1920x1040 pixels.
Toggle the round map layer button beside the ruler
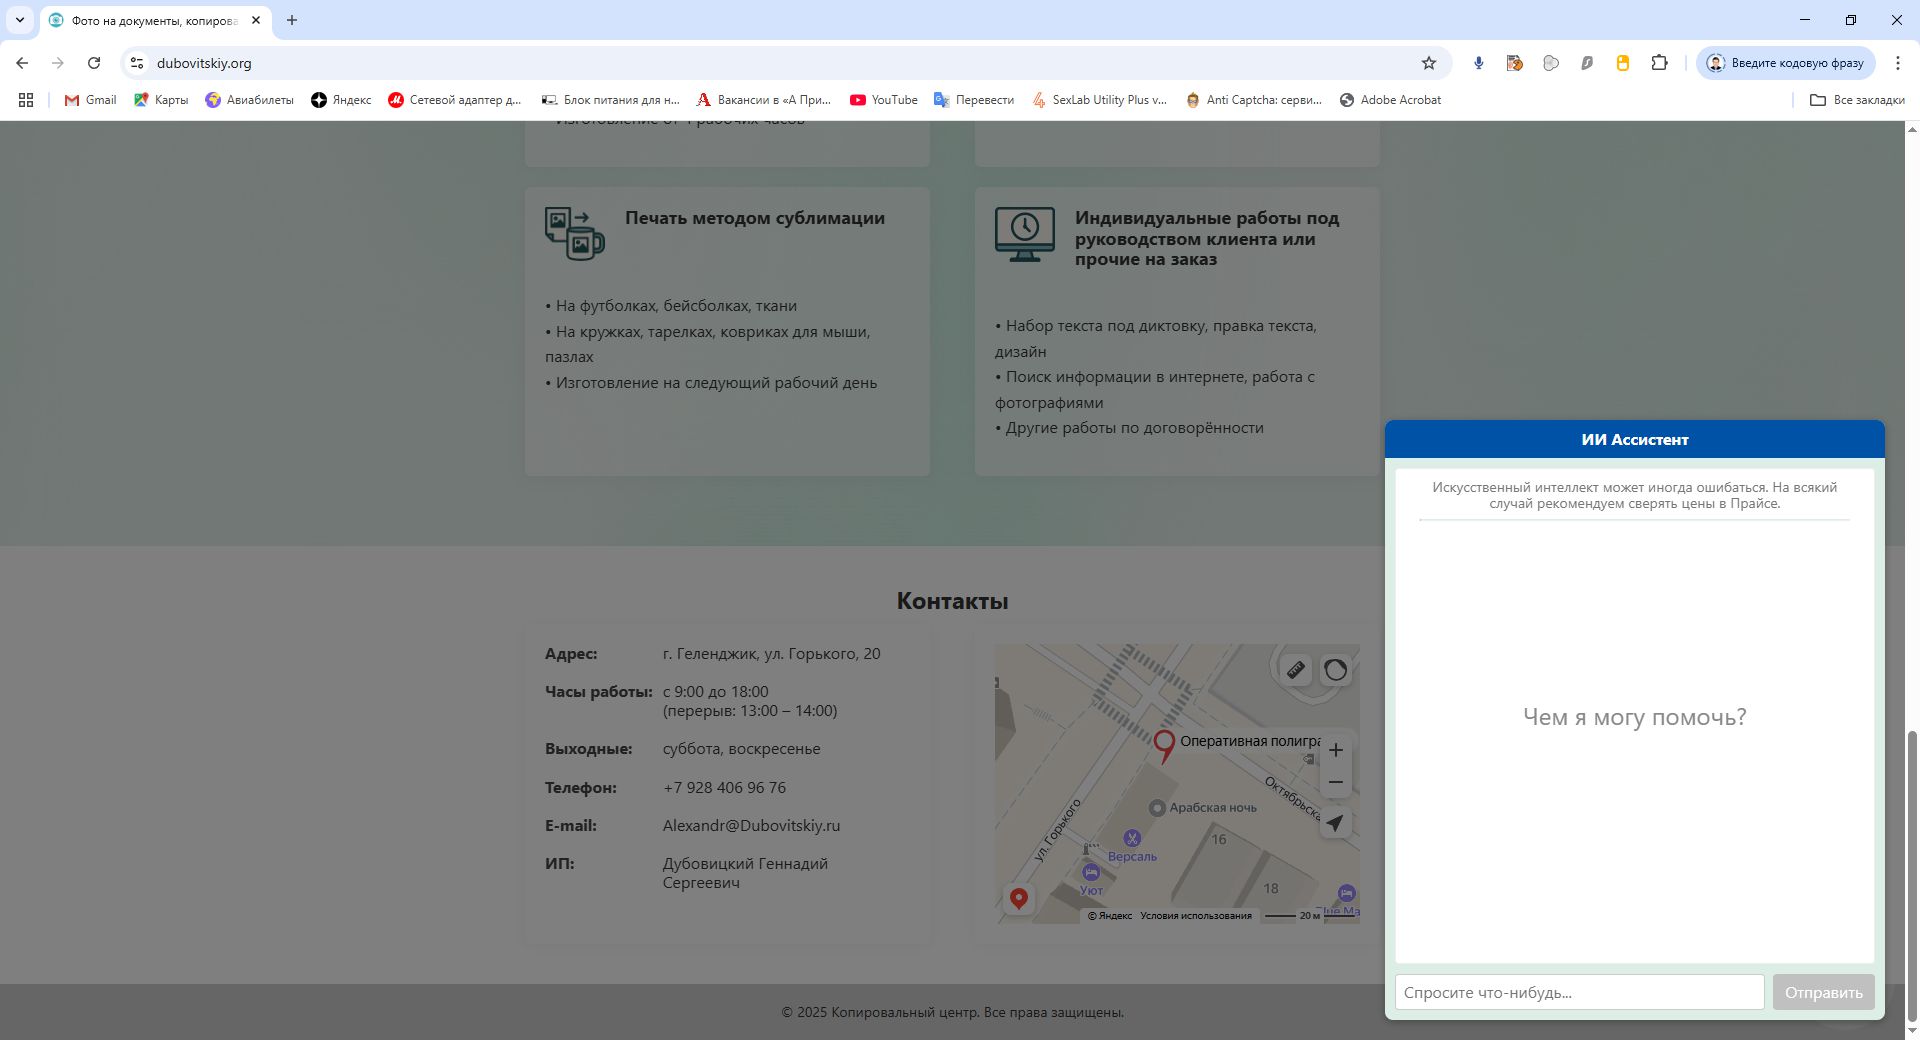coord(1336,670)
